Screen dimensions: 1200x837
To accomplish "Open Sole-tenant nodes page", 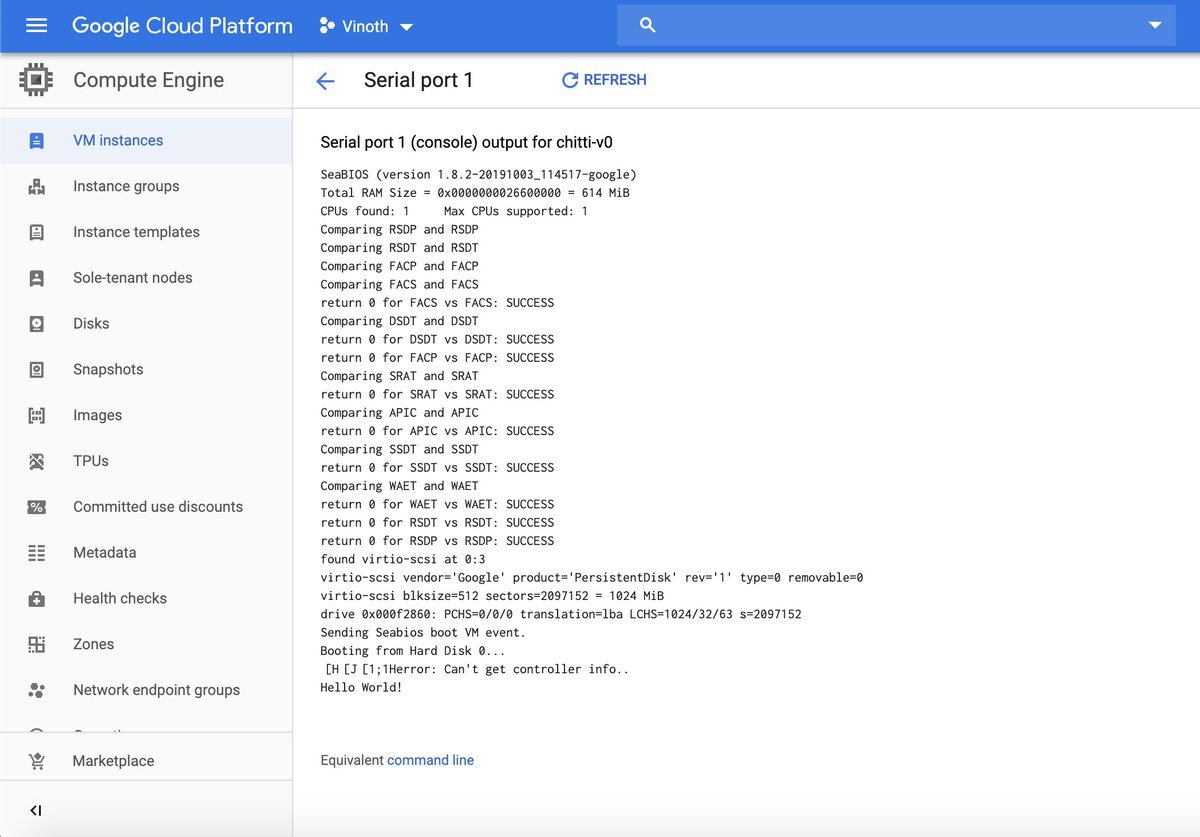I will (x=133, y=278).
